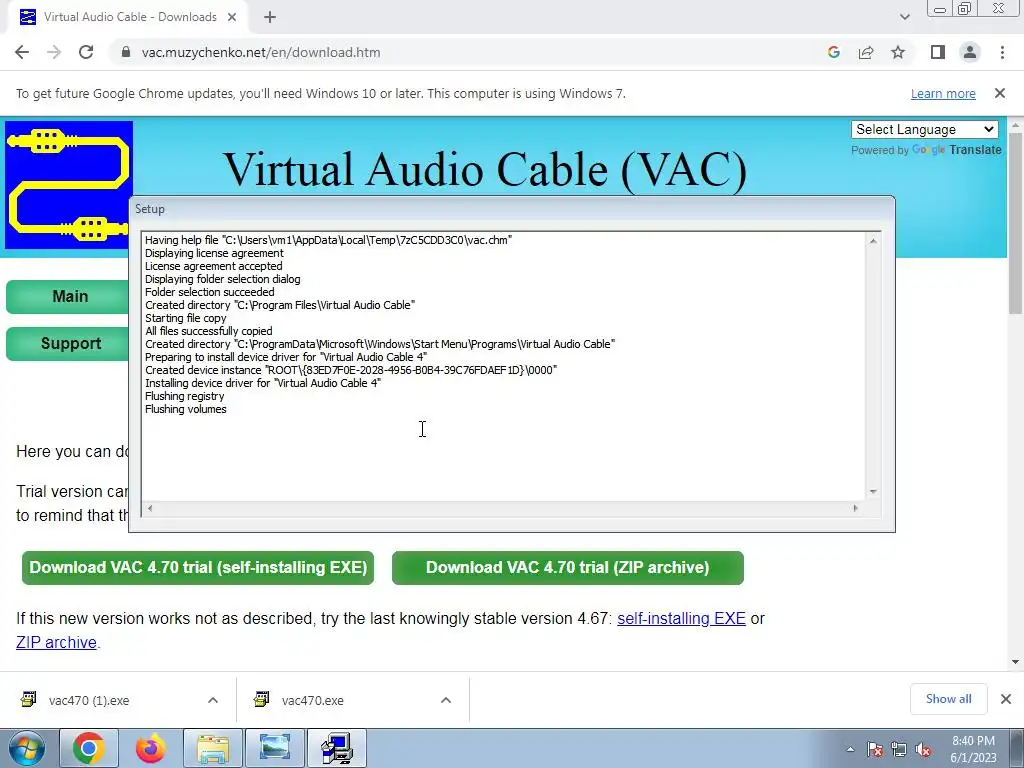Screen dimensions: 1024x768
Task: Bookmark this page with the star icon
Action: 898,52
